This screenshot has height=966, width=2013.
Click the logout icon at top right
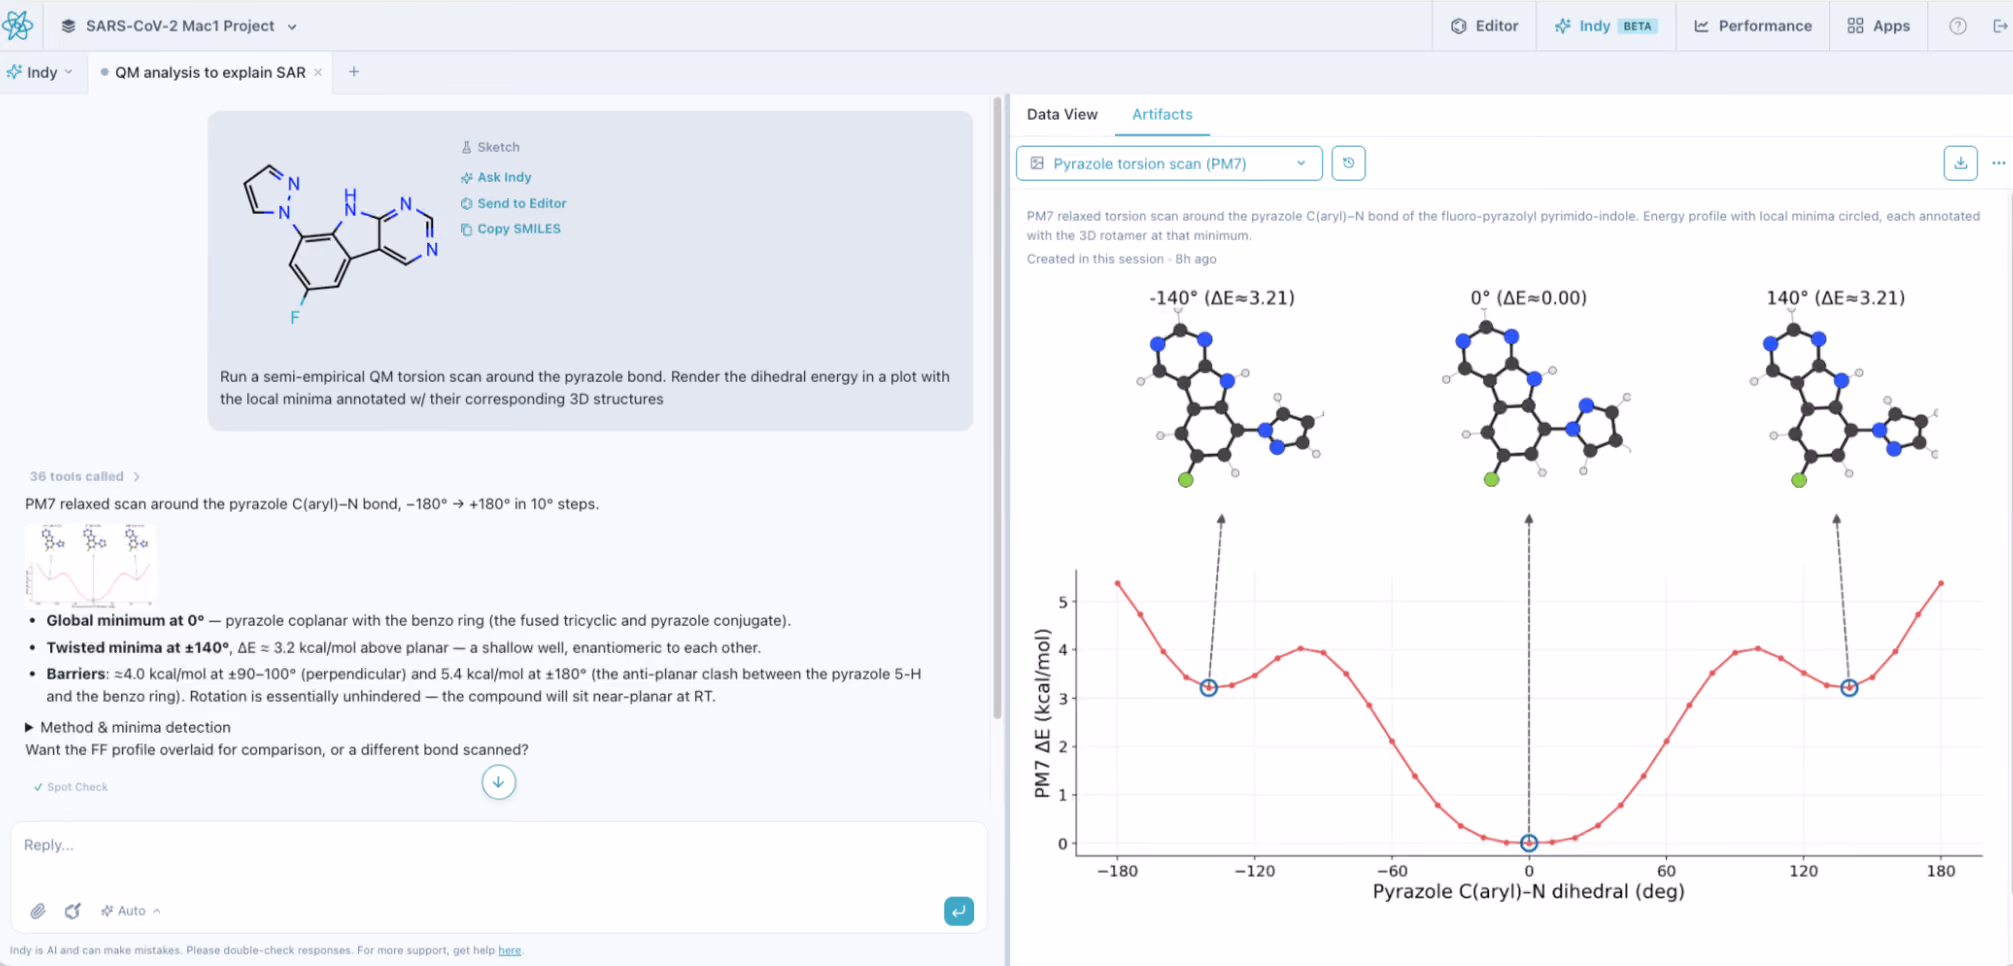[x=2000, y=26]
